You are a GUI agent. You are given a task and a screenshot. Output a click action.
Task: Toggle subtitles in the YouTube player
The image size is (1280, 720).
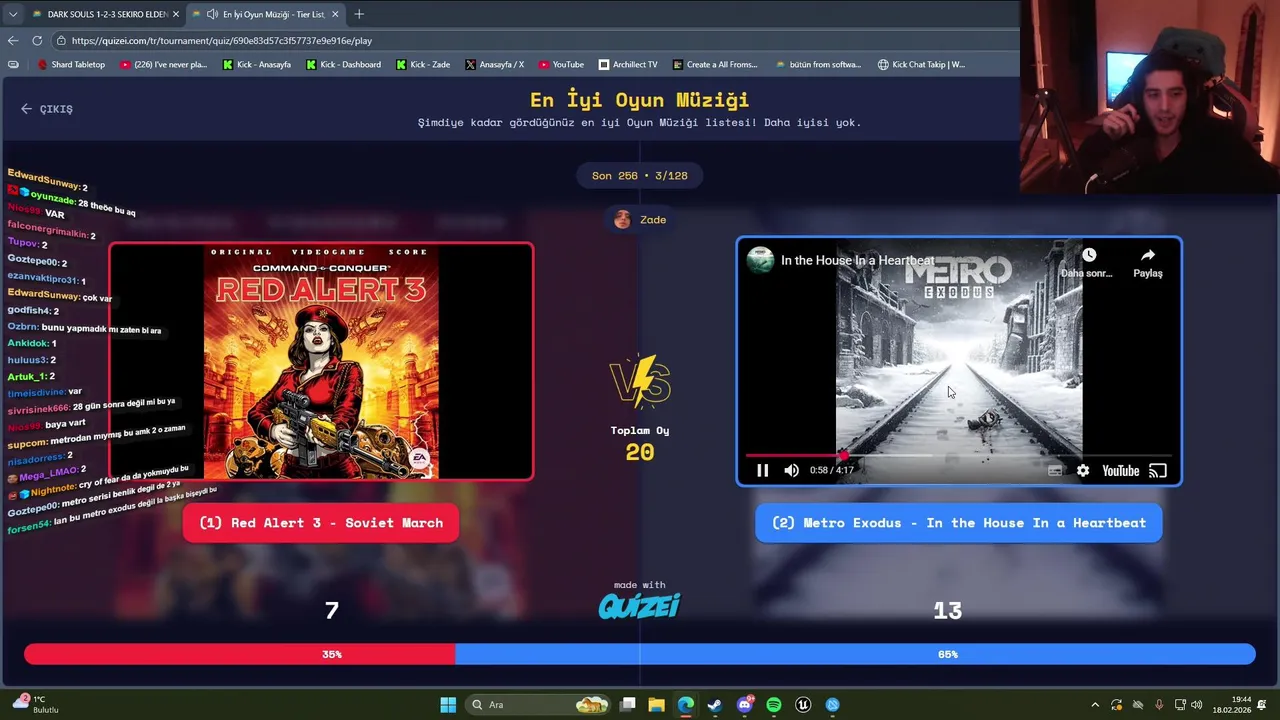pos(1055,470)
